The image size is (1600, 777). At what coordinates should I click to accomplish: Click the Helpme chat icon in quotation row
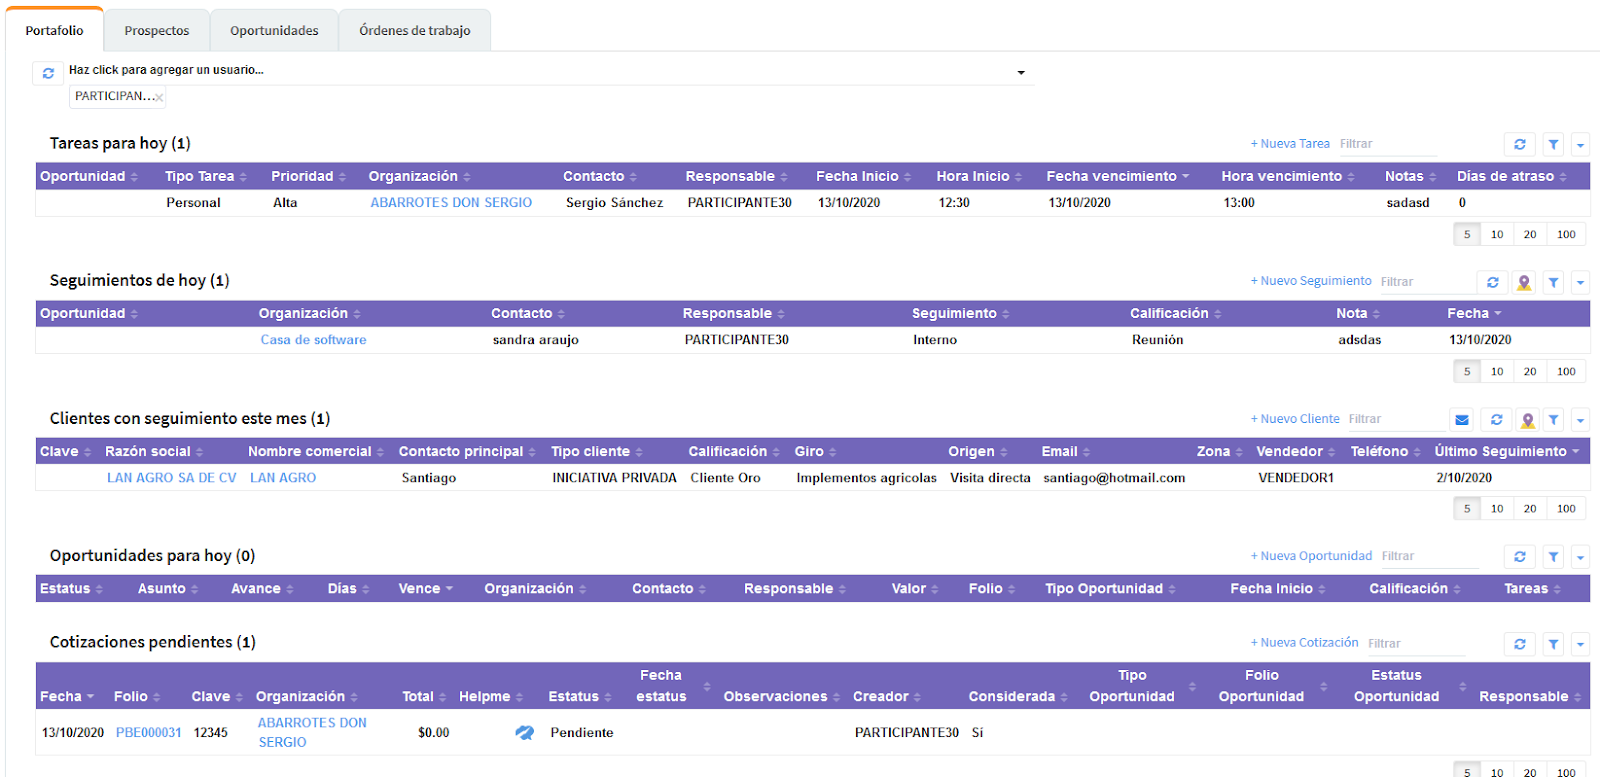[524, 733]
